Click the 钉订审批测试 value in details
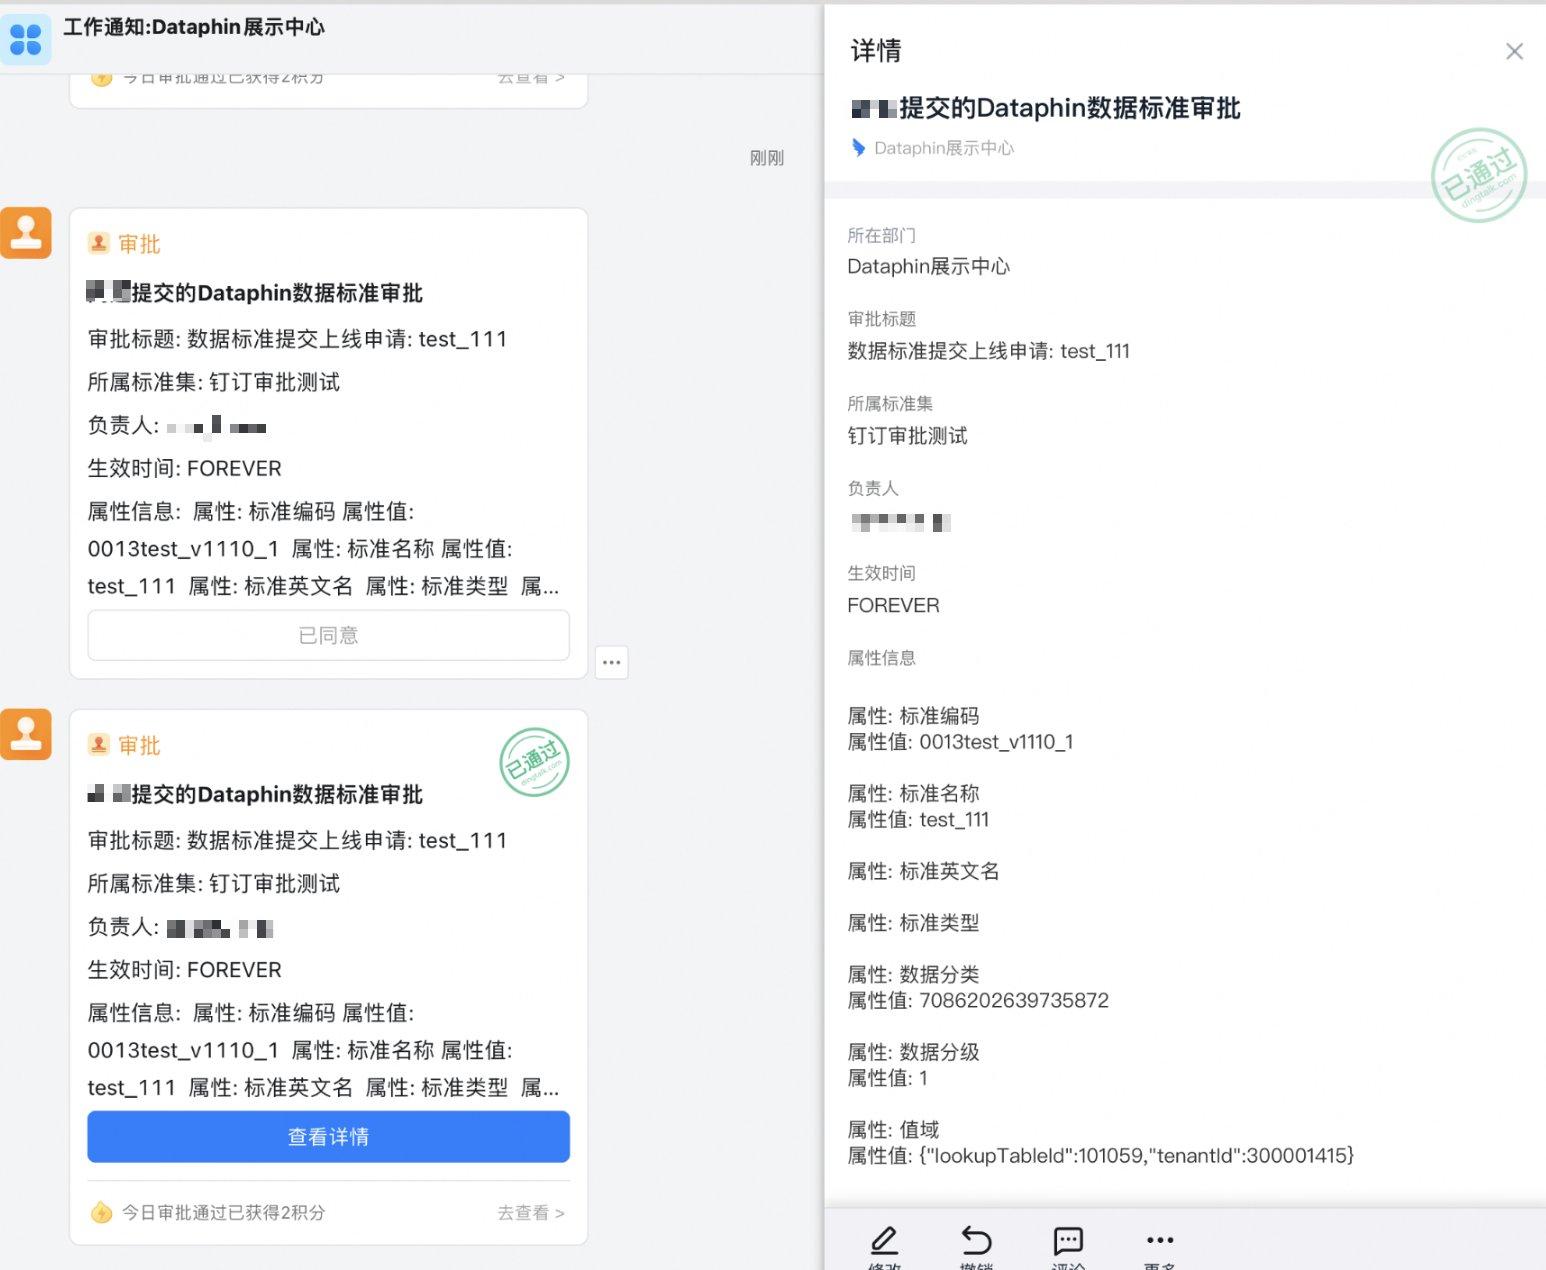Screen dimensions: 1546x1270 [907, 436]
